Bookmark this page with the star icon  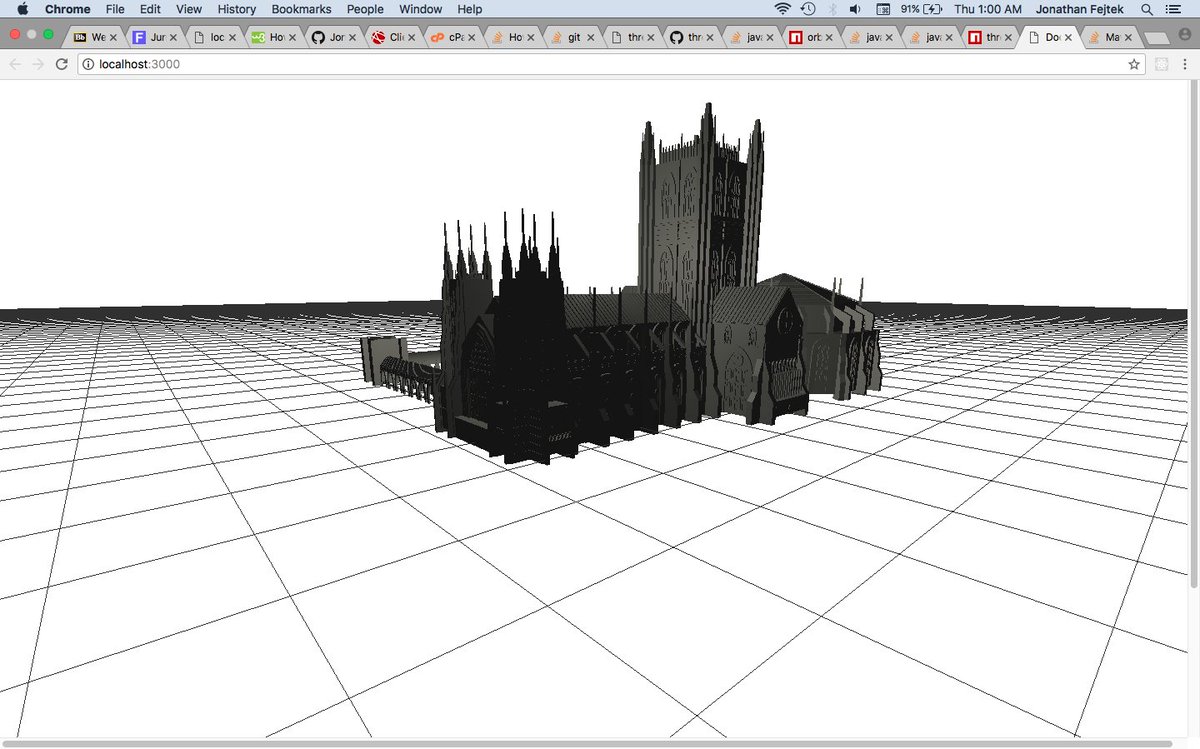click(1134, 64)
